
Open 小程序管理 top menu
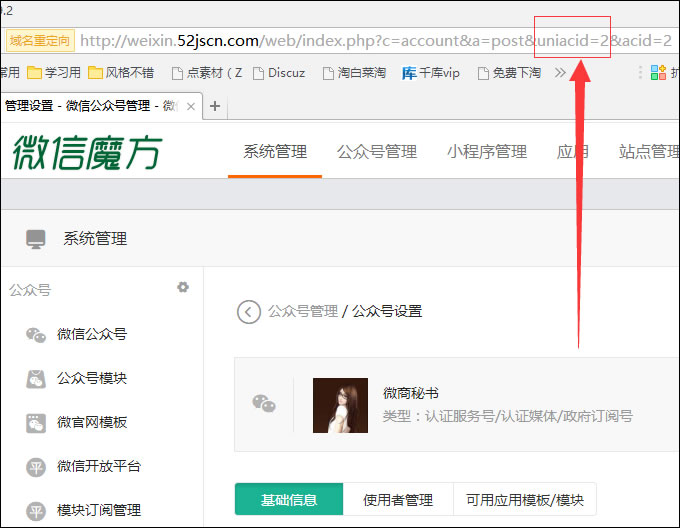tap(486, 152)
